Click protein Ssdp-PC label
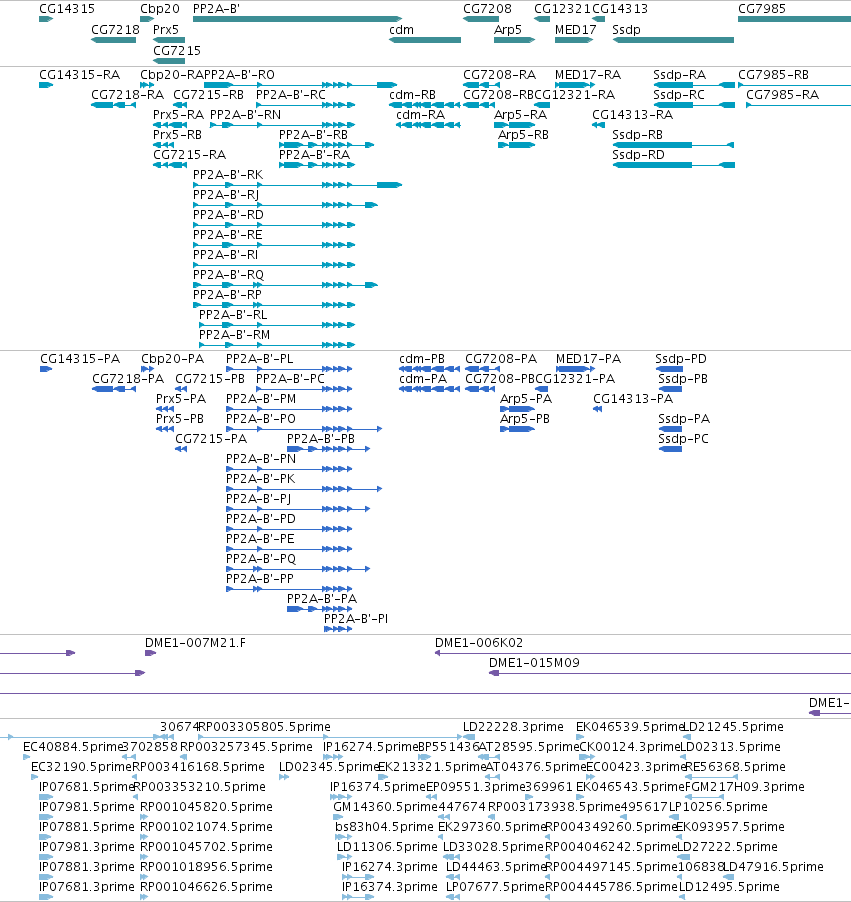 (684, 438)
